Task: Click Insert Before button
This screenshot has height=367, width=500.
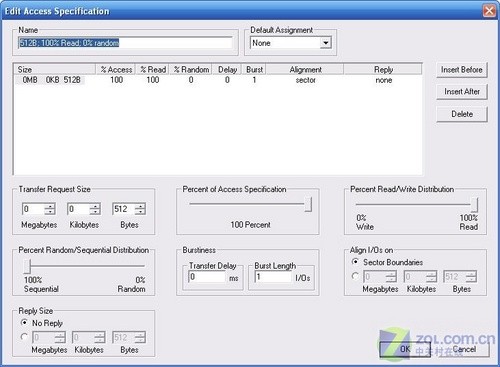Action: (462, 70)
